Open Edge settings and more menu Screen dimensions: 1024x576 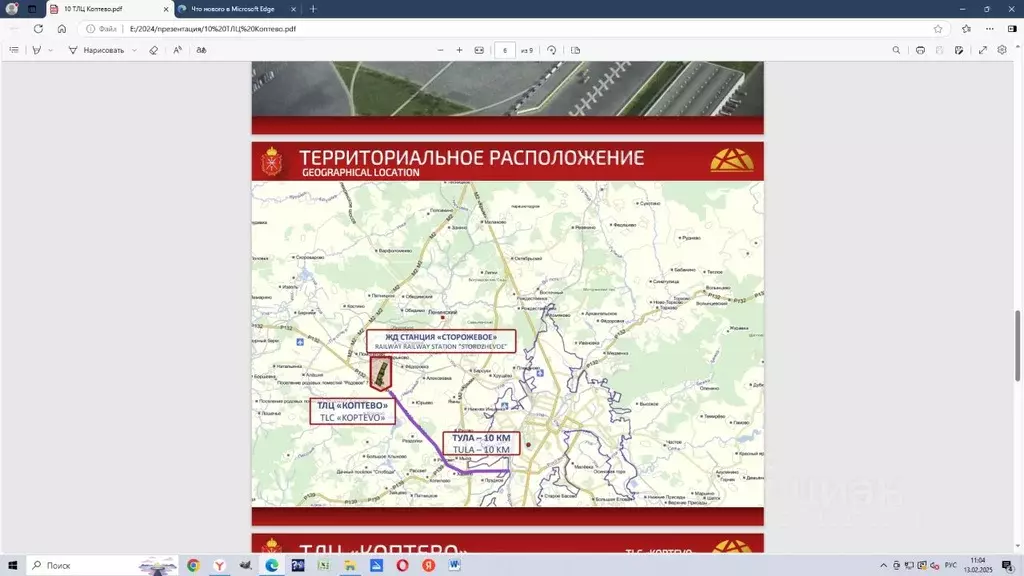(x=989, y=29)
